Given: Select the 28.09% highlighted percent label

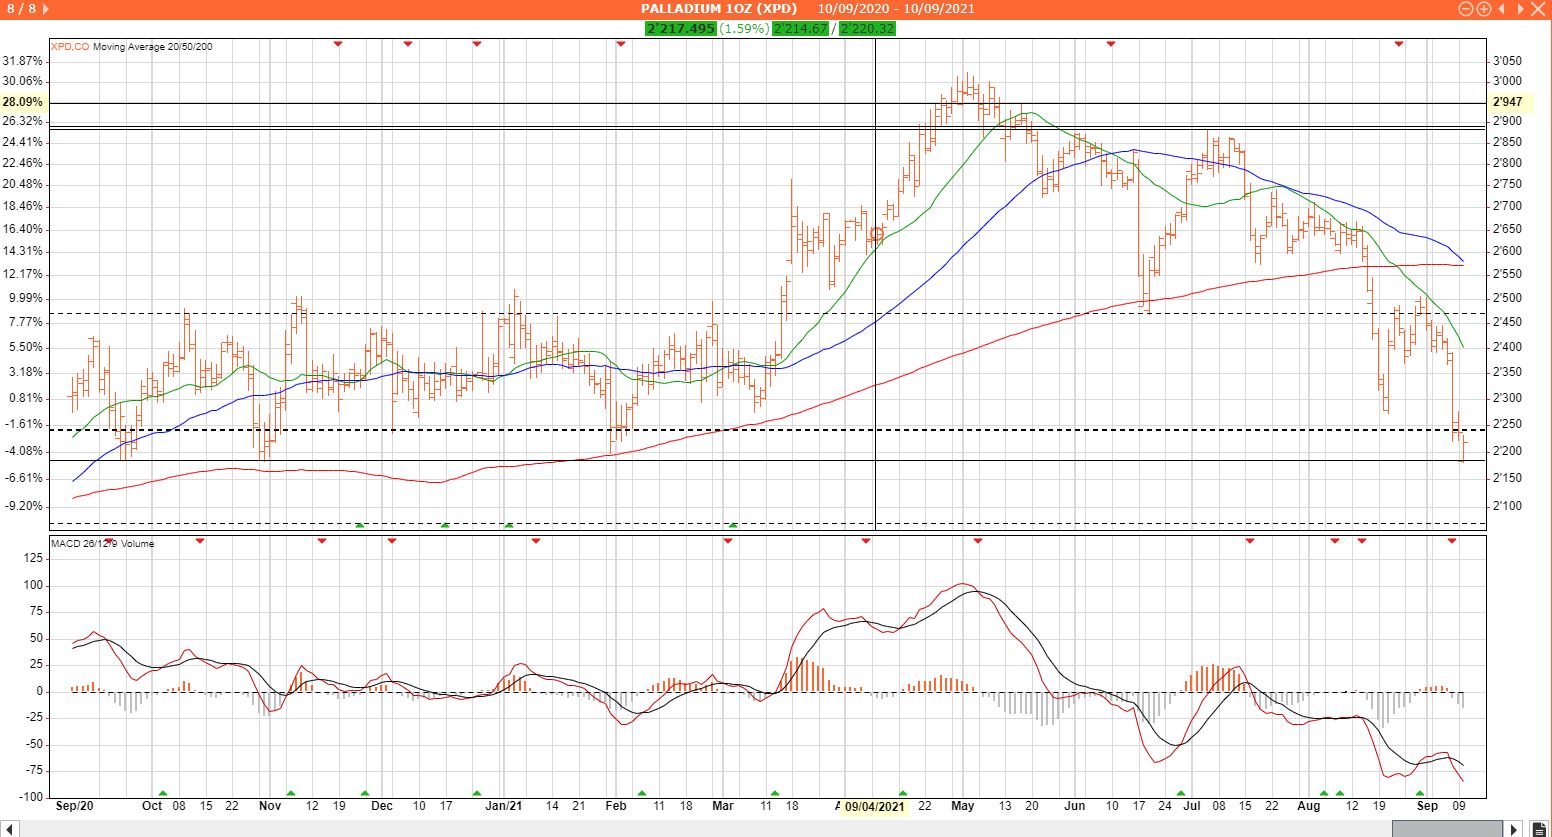Looking at the screenshot, I should (22, 102).
